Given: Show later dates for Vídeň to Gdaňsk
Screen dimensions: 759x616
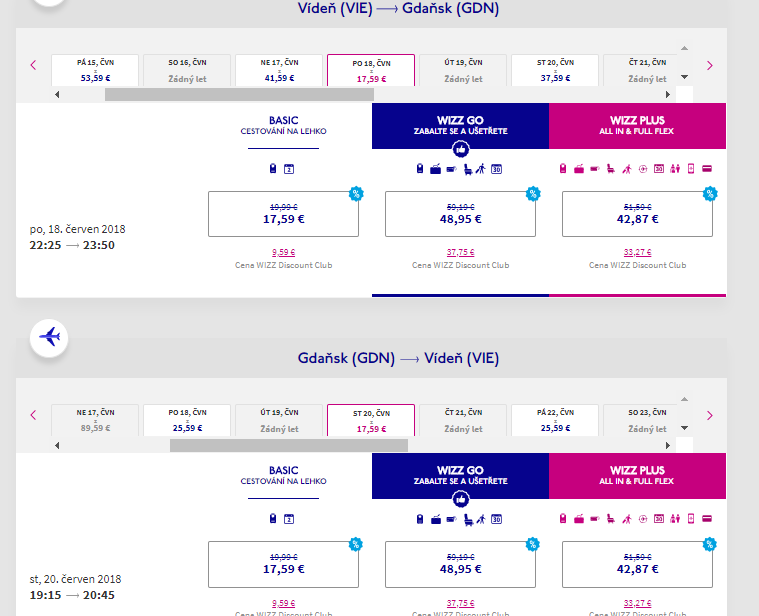Looking at the screenshot, I should pyautogui.click(x=710, y=66).
